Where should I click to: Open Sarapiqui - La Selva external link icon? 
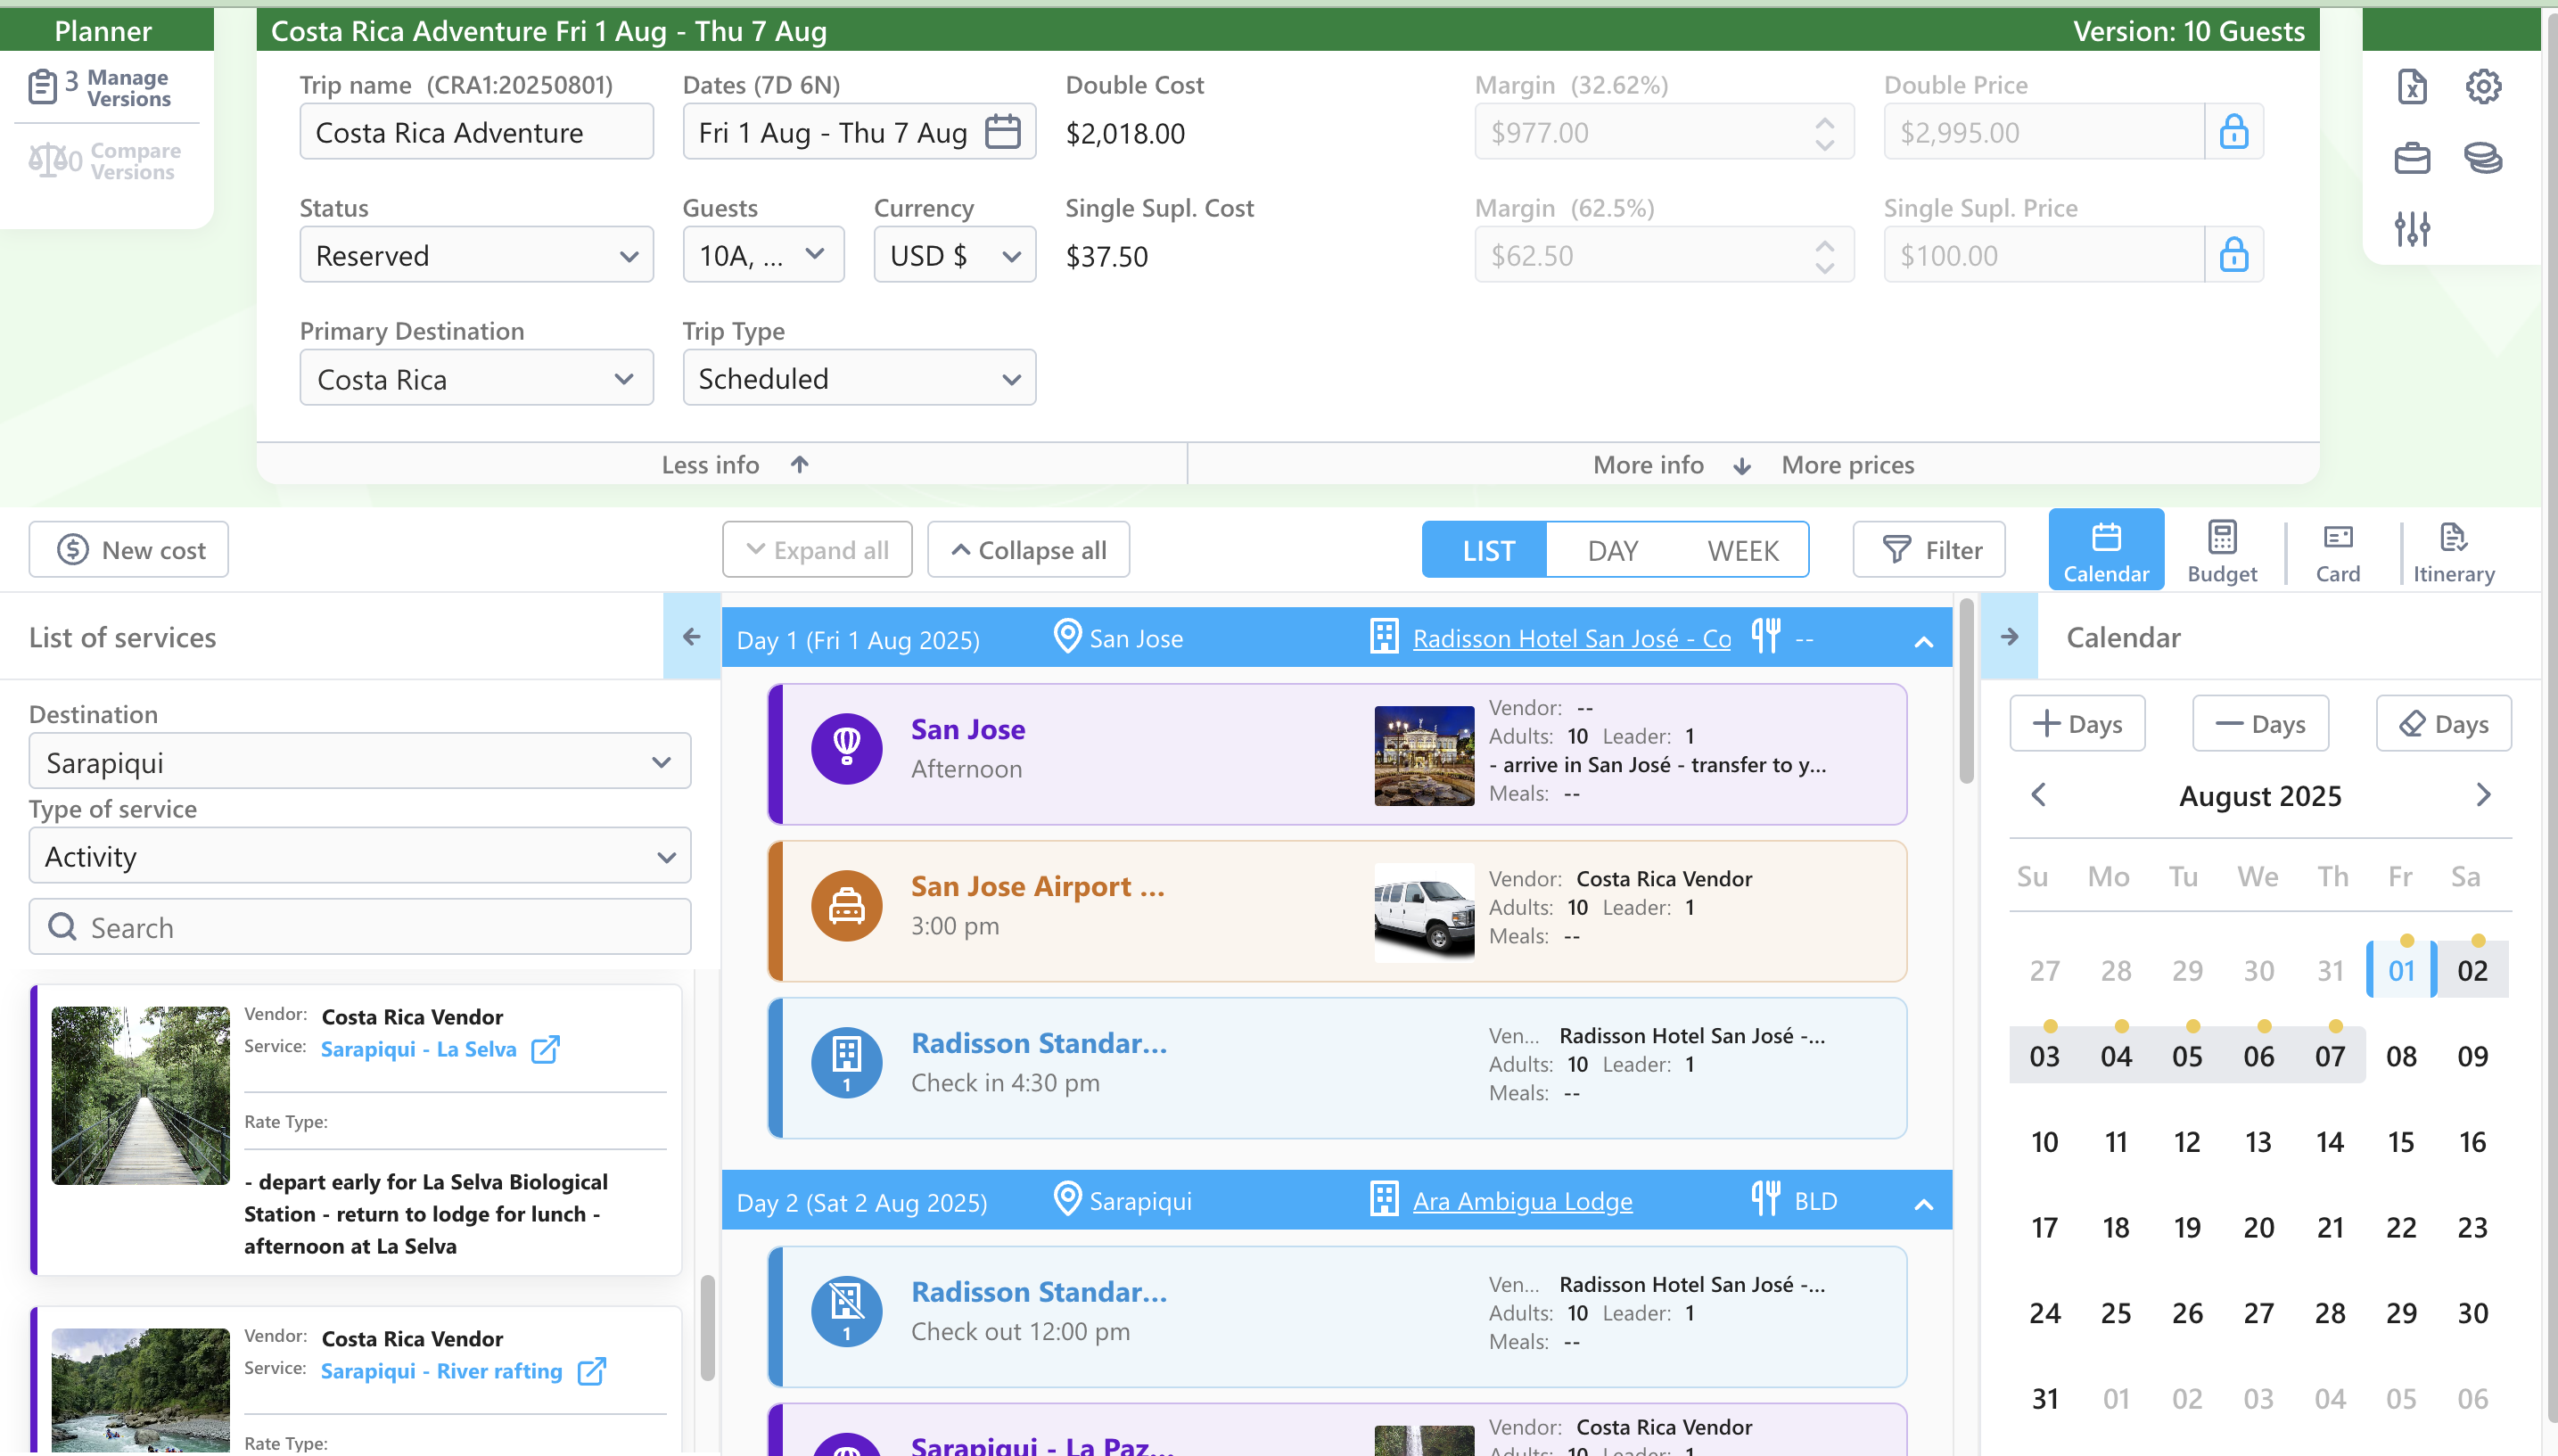(x=545, y=1049)
